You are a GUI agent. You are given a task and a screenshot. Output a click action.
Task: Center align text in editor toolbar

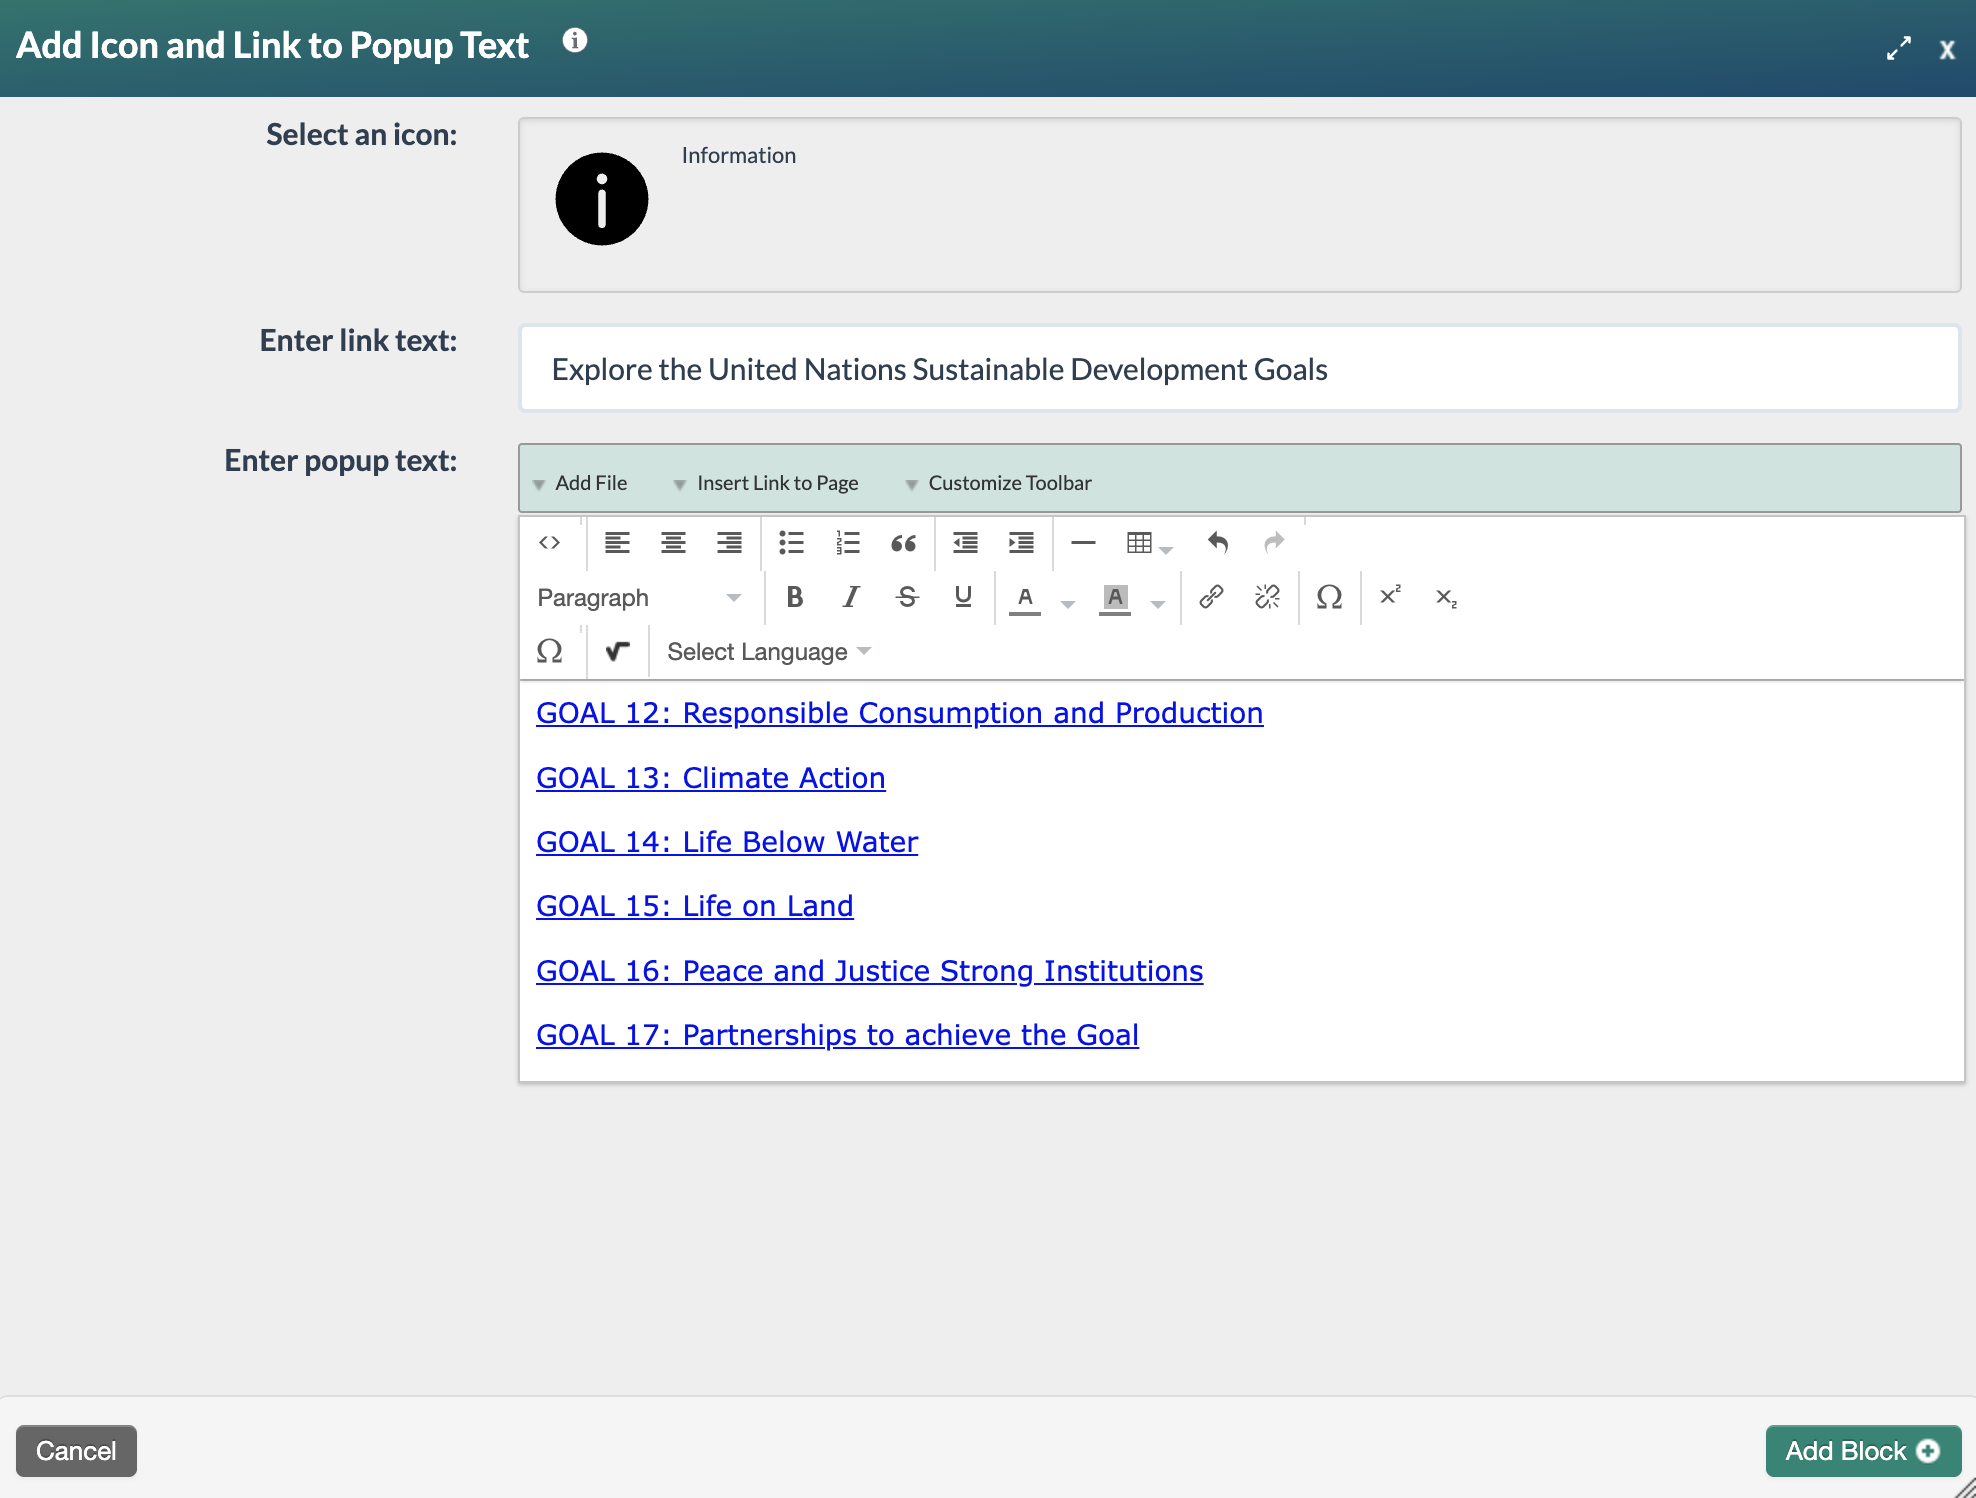(x=673, y=543)
